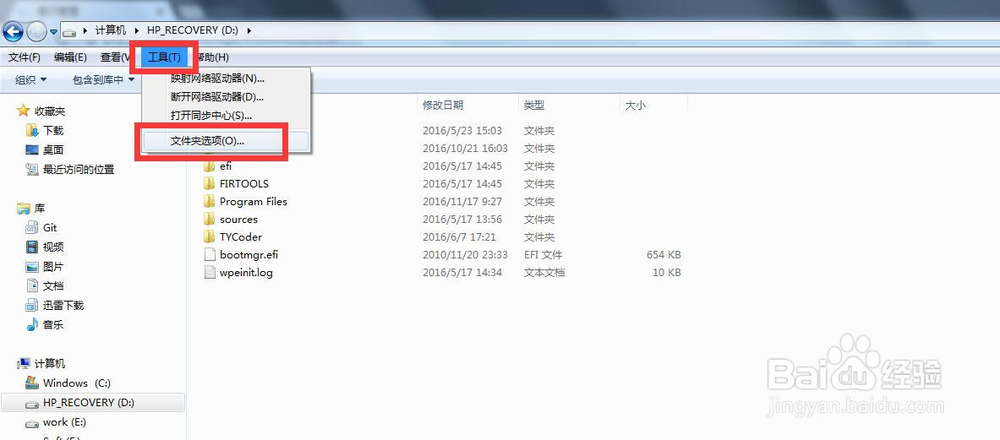
Task: Click the TYCoder folder icon
Action: tap(209, 237)
